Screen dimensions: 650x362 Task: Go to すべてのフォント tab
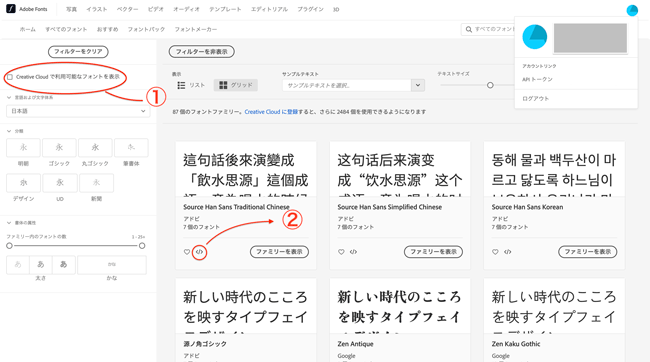pos(66,29)
